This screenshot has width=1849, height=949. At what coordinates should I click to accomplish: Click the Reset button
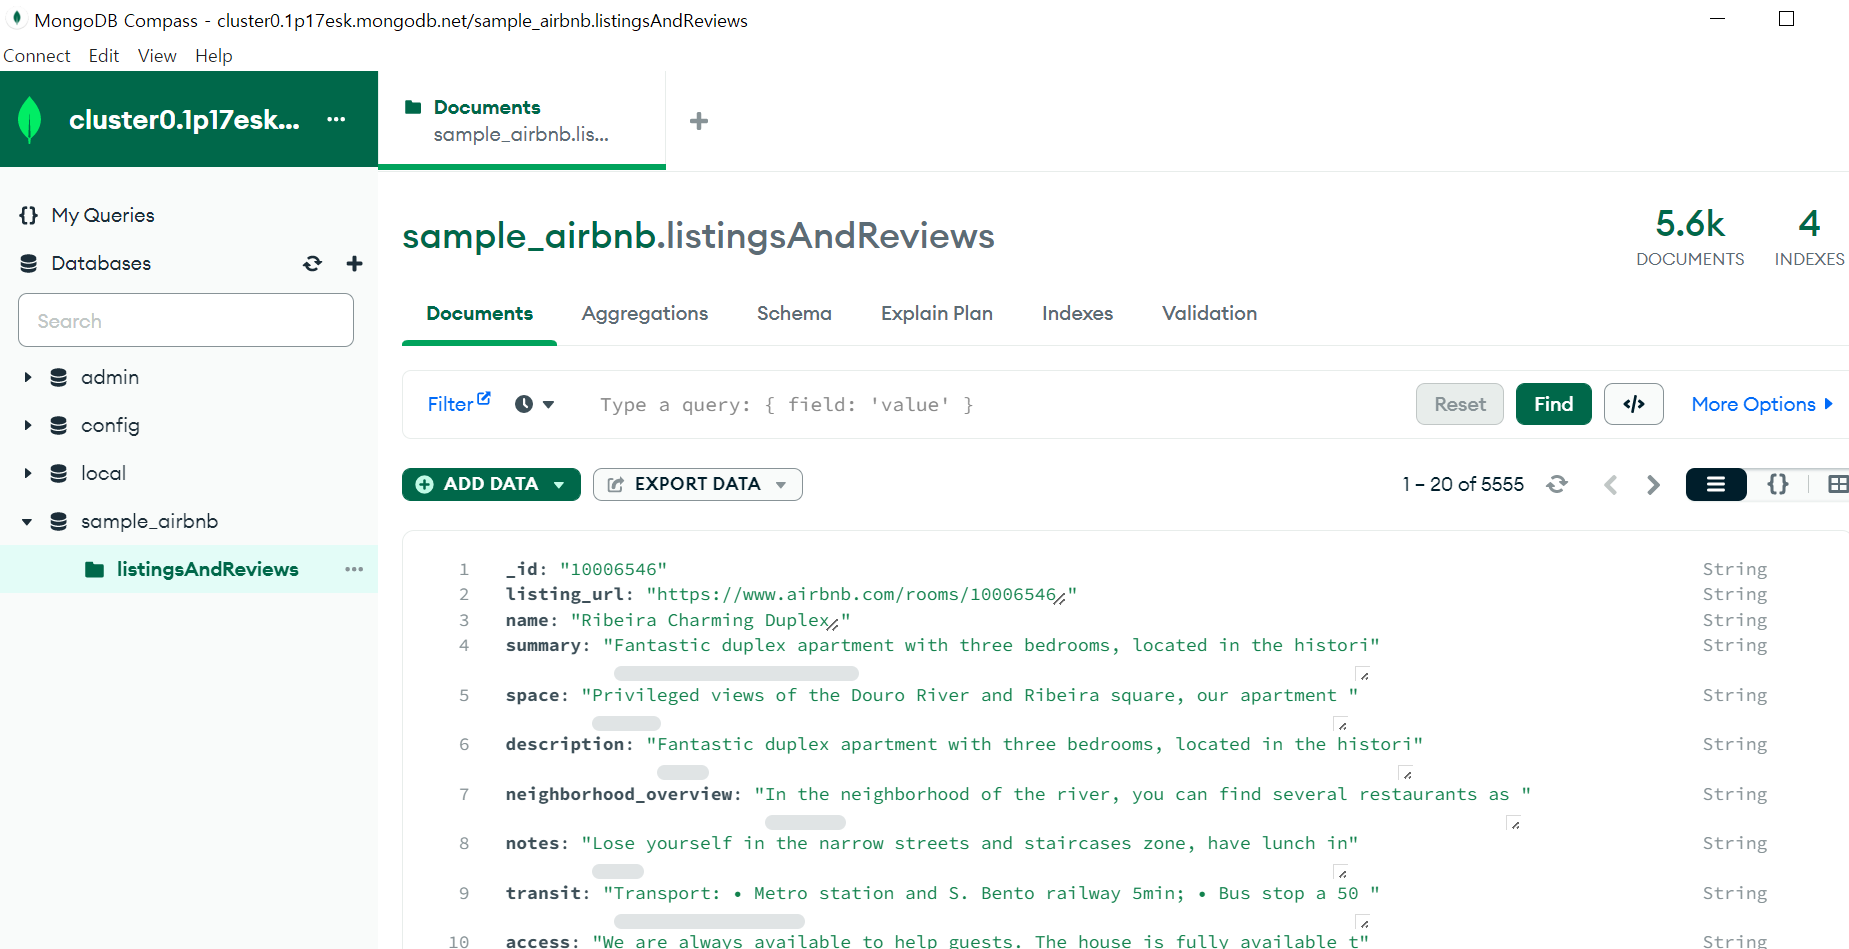1460,404
